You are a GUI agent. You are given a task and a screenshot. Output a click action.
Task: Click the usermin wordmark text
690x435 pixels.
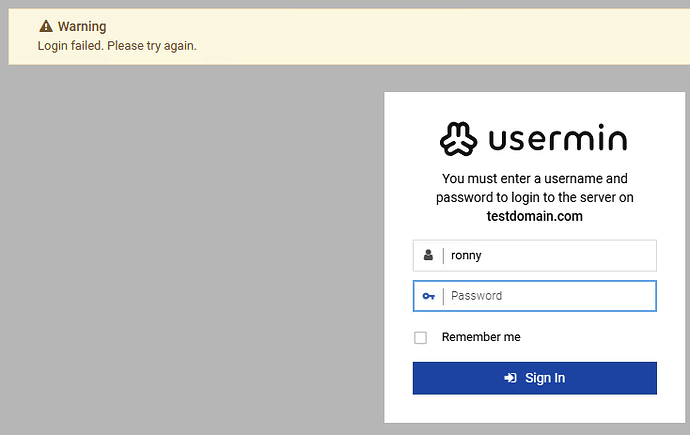558,138
